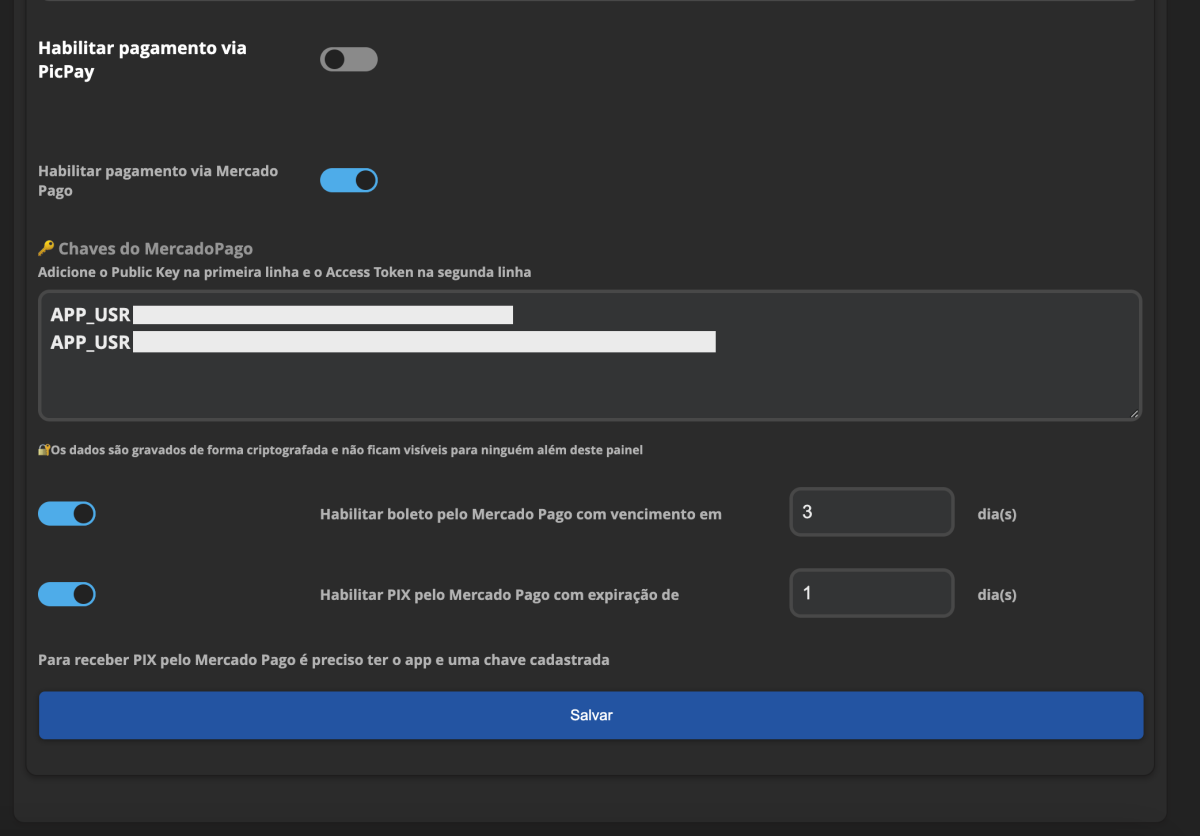Click the padlock icon before the encryption notice
Image resolution: width=1200 pixels, height=836 pixels.
[44, 450]
